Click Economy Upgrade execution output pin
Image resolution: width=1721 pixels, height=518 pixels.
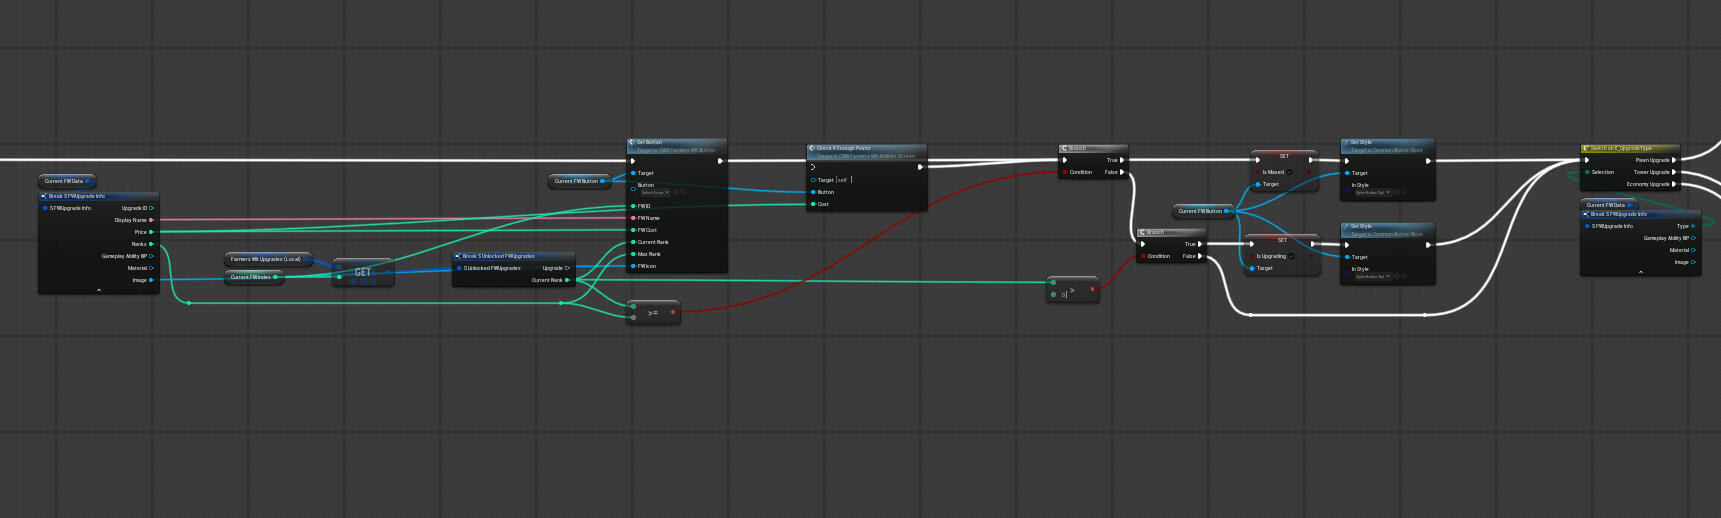coord(1674,184)
